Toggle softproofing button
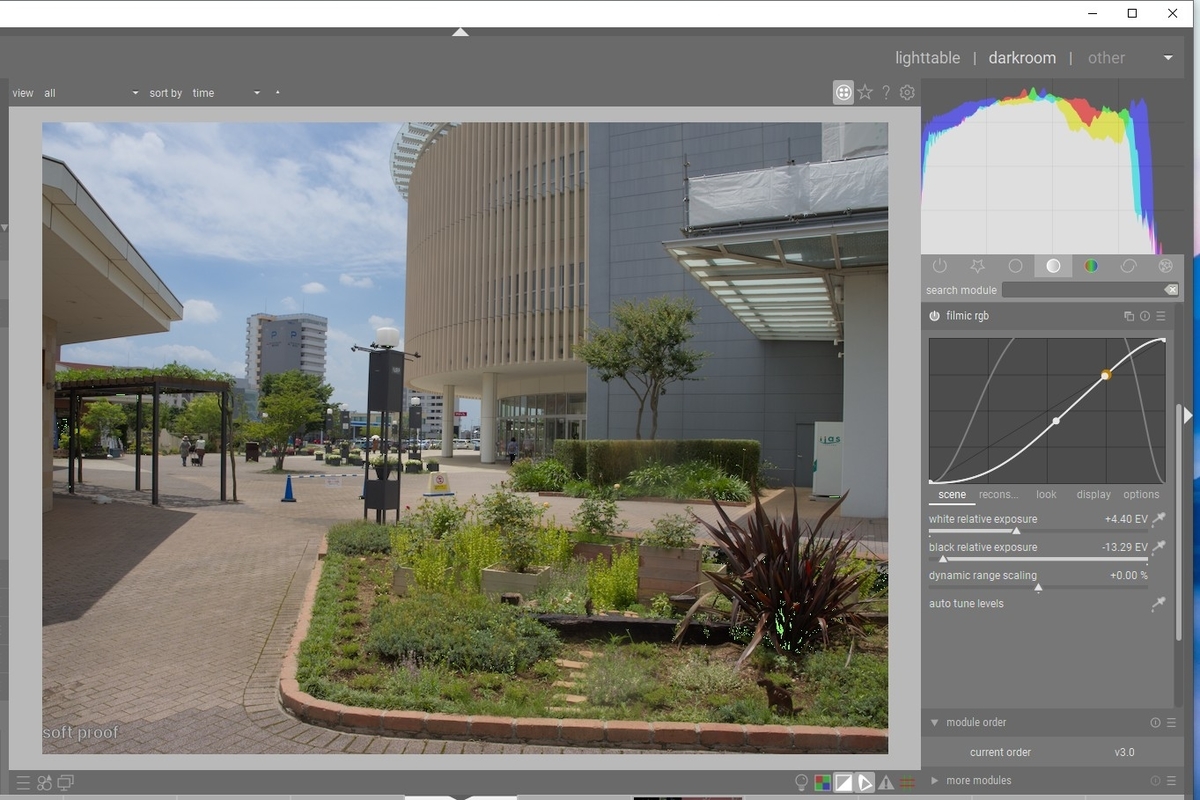The image size is (1200, 800). [x=865, y=783]
